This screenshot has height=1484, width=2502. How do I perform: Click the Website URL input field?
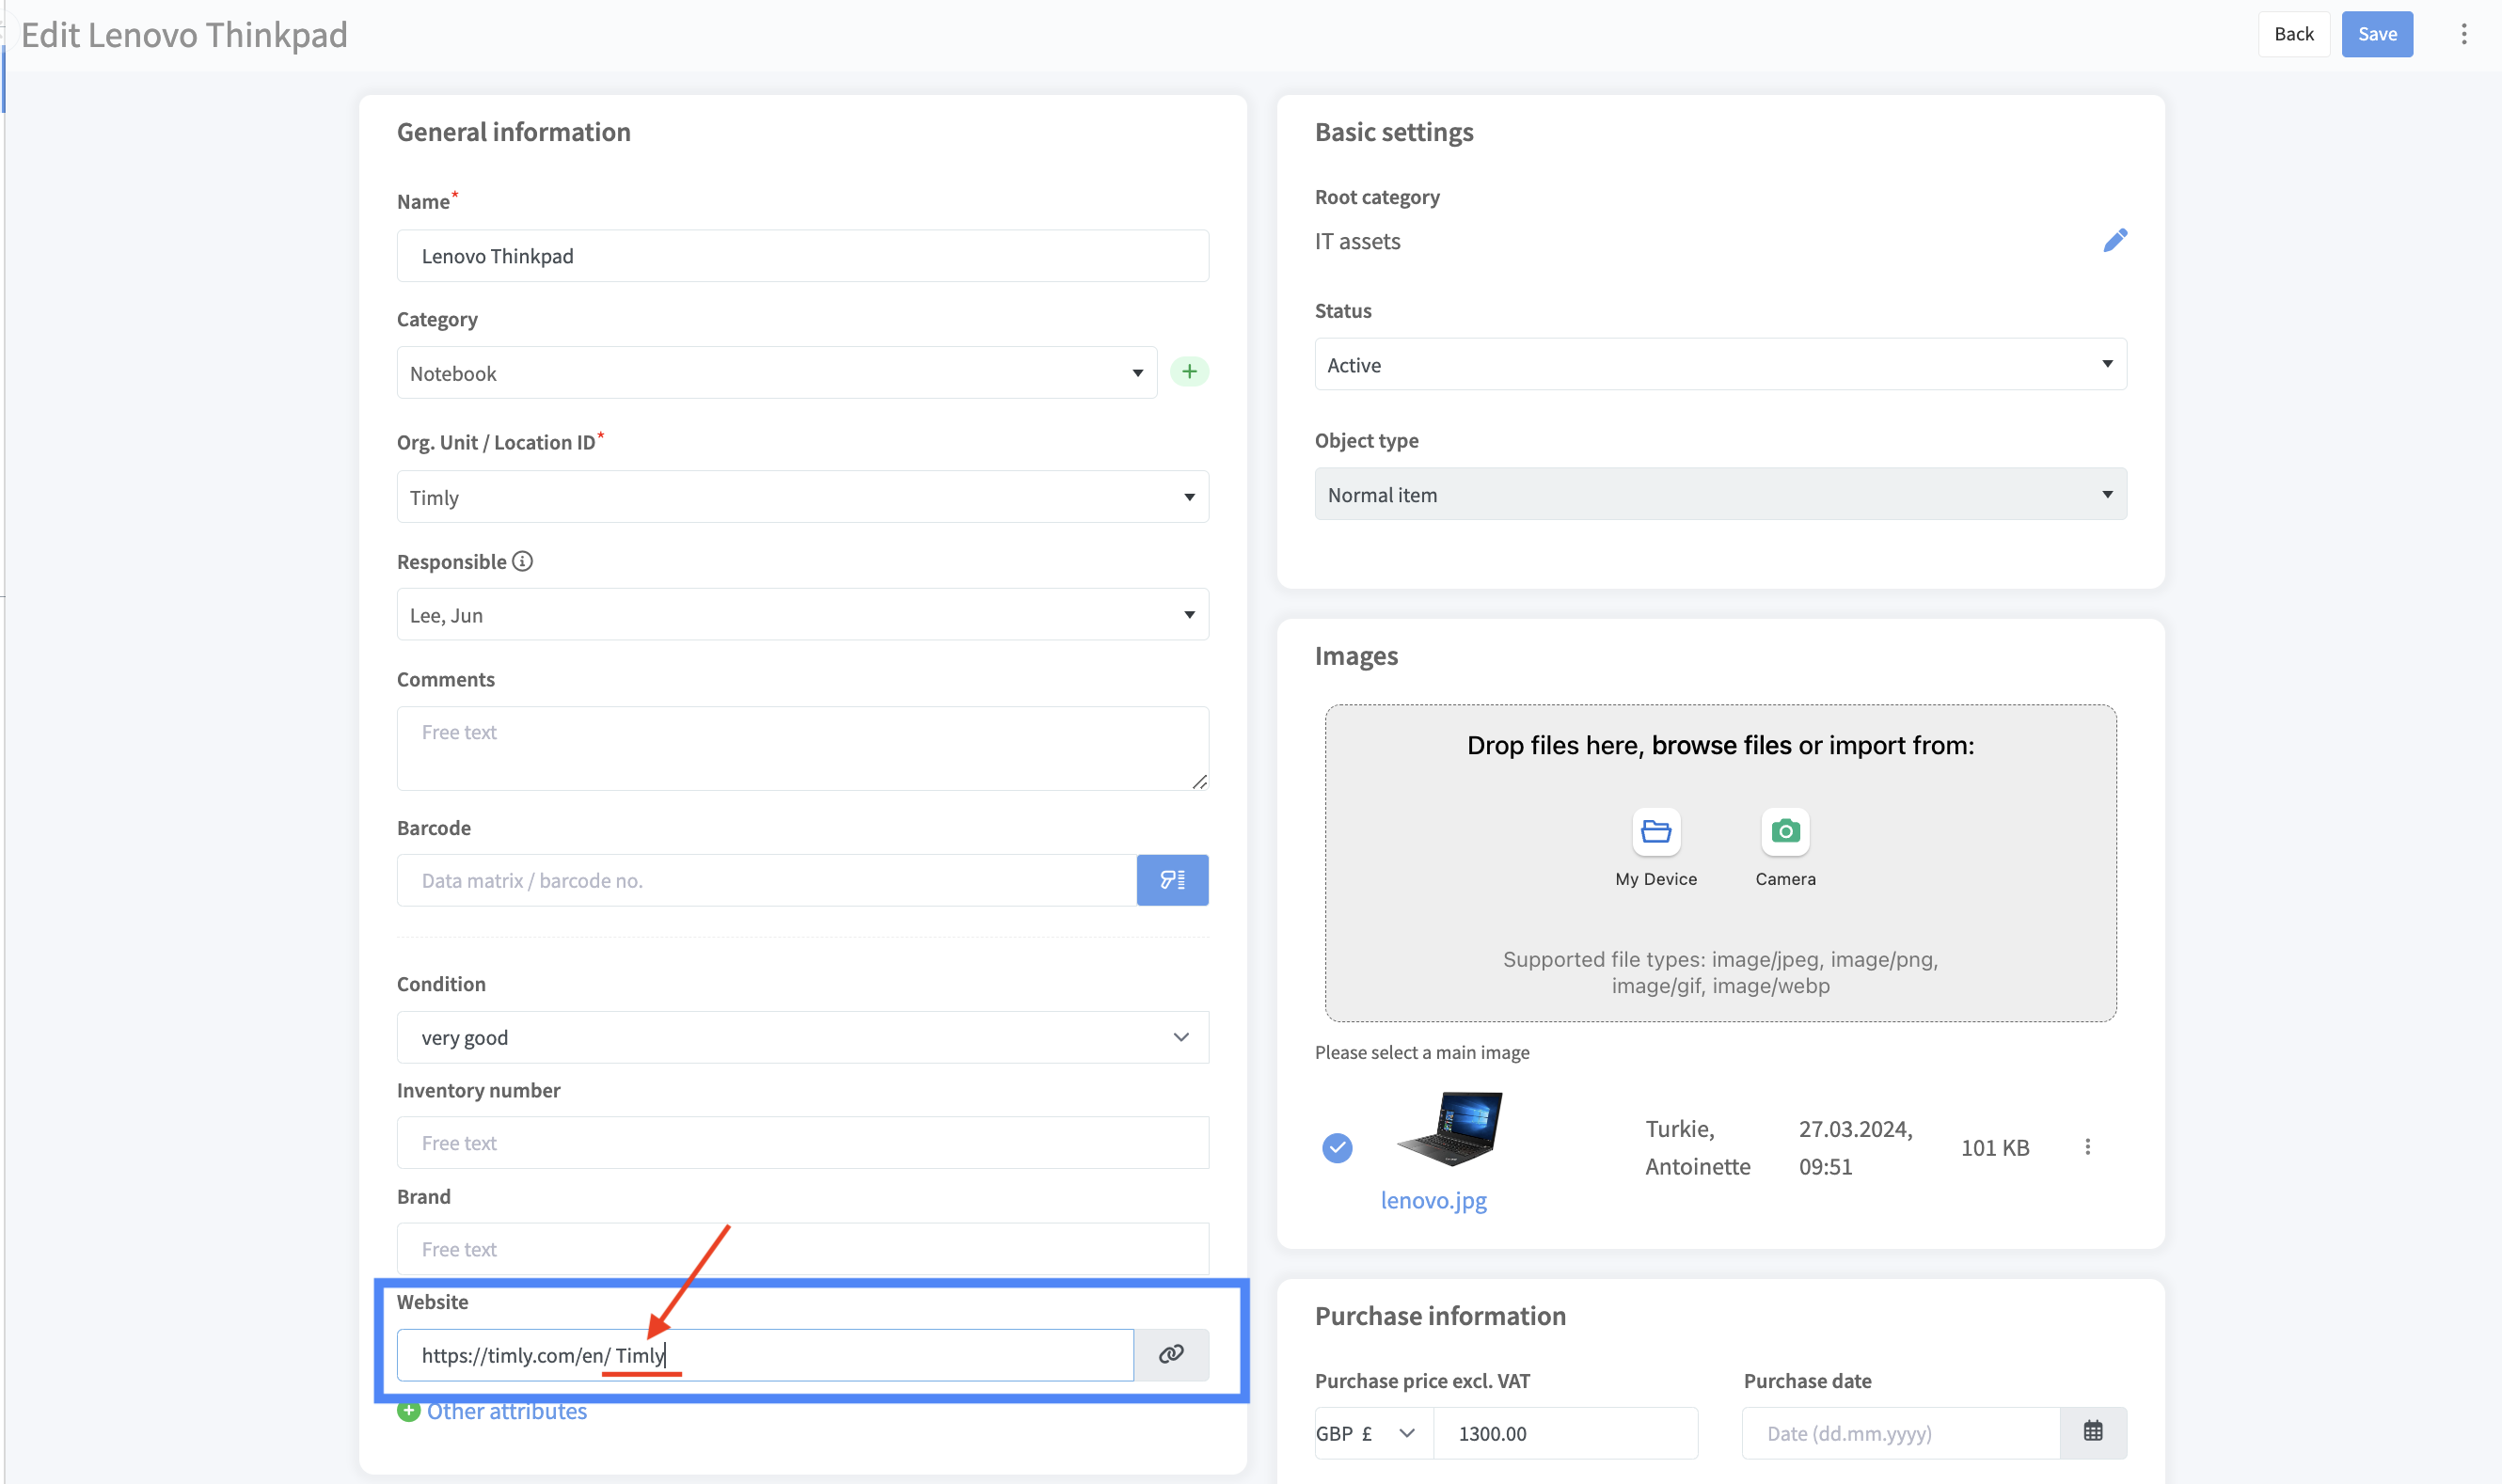tap(765, 1354)
